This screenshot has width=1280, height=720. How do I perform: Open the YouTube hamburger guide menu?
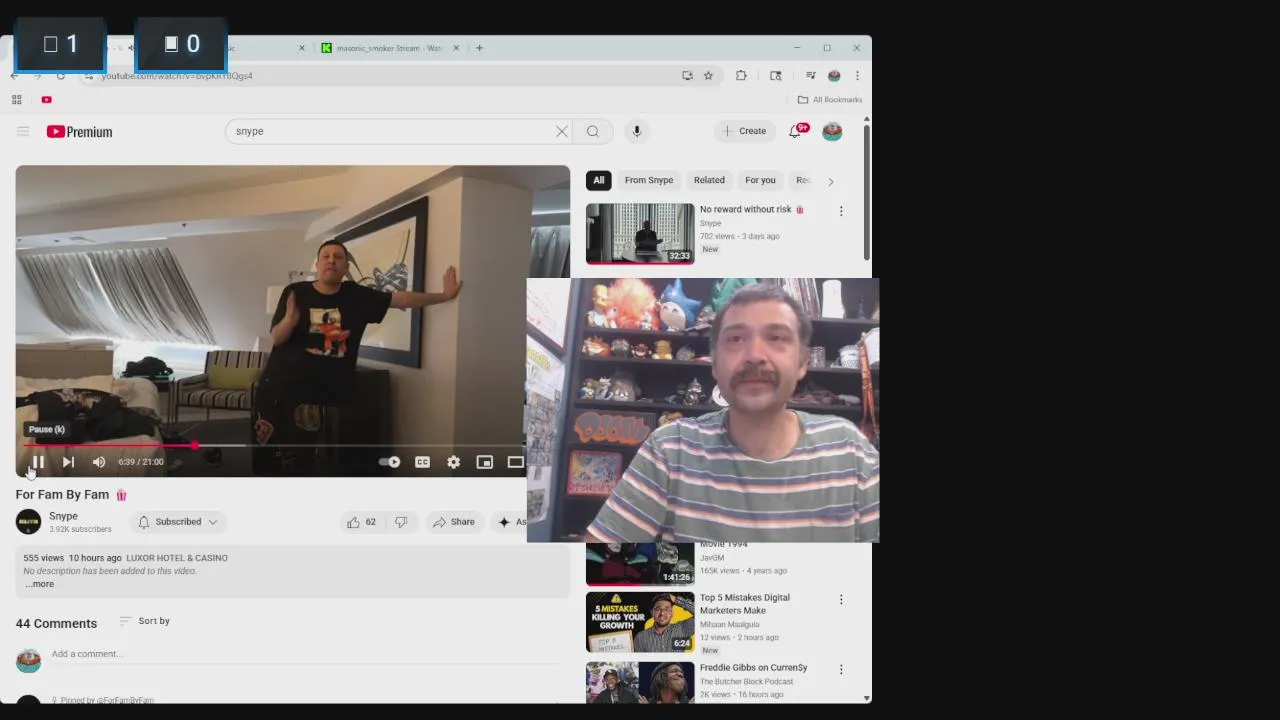(23, 131)
